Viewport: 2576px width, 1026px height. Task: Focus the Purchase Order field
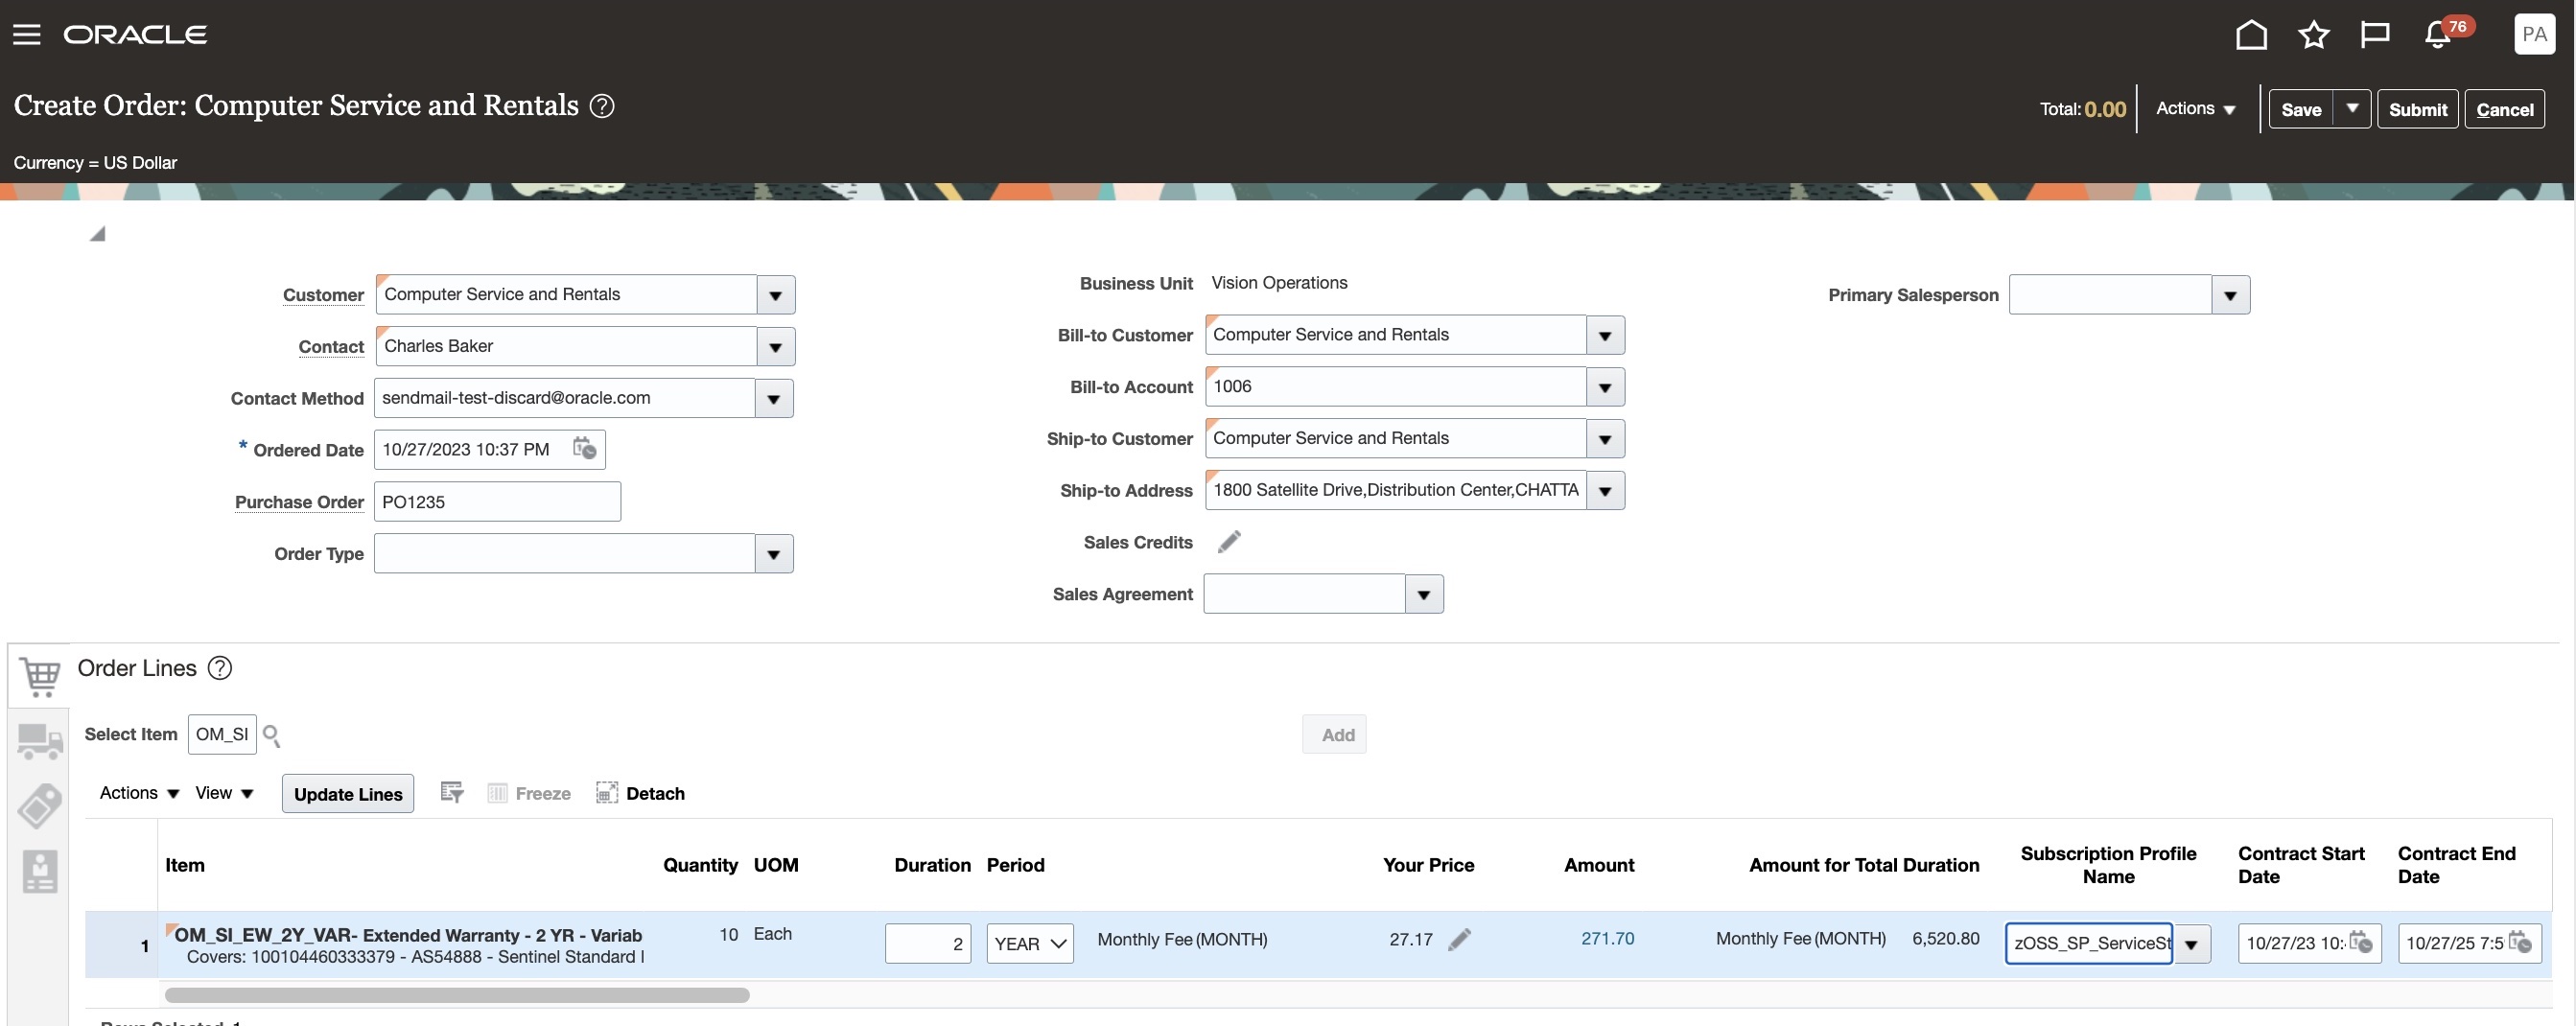pos(497,502)
